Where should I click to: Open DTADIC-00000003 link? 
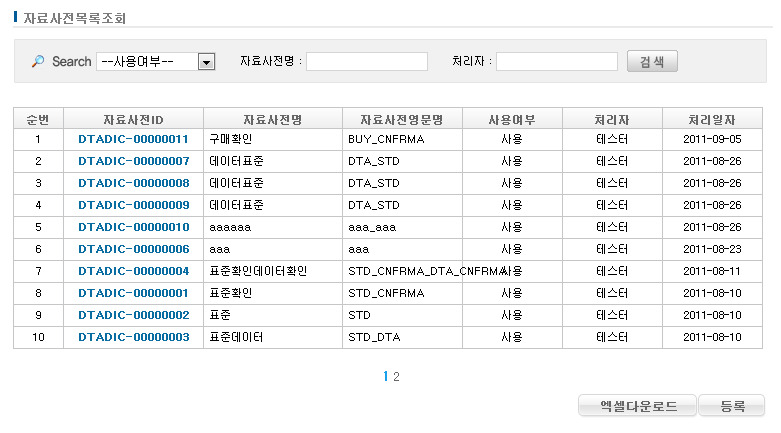coord(133,338)
